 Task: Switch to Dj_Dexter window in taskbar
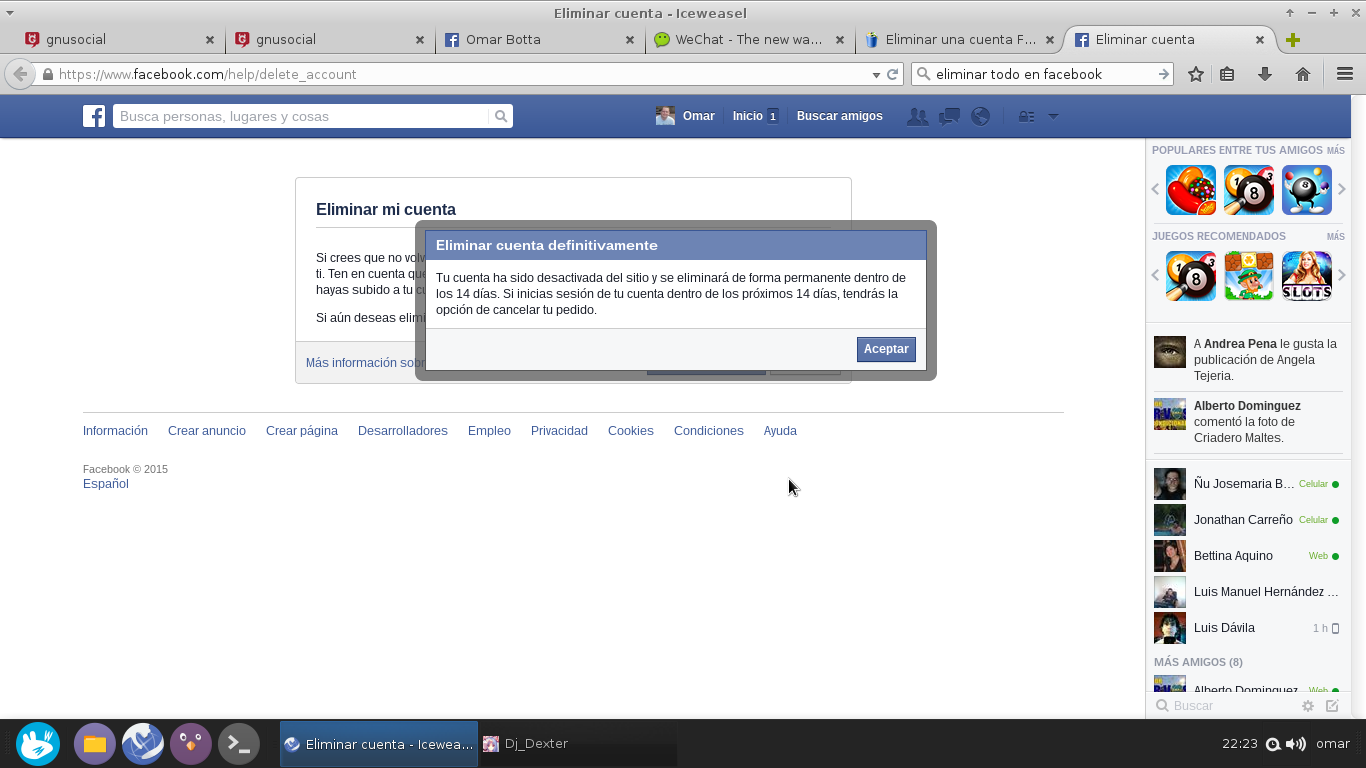click(x=577, y=744)
